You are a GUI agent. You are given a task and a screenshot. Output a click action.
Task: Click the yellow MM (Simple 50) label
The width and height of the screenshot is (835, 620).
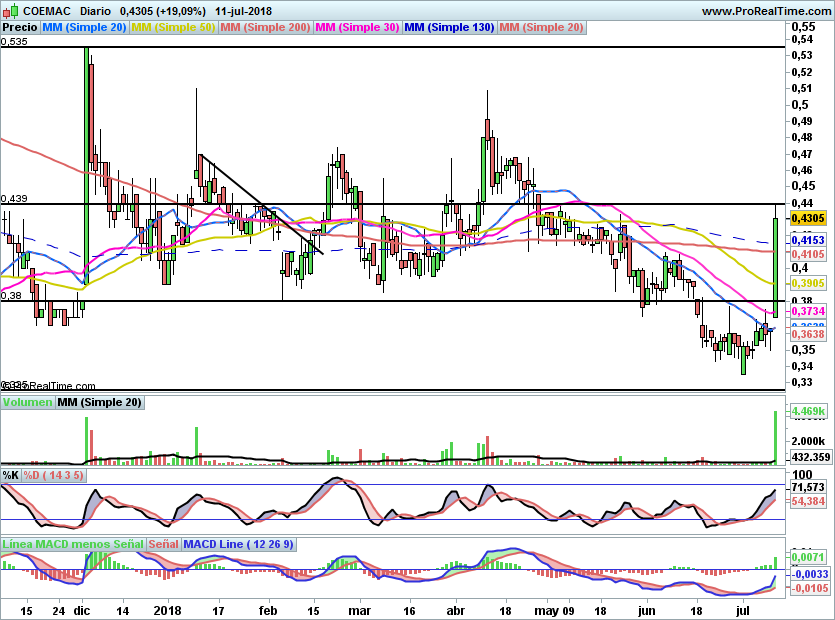(174, 28)
